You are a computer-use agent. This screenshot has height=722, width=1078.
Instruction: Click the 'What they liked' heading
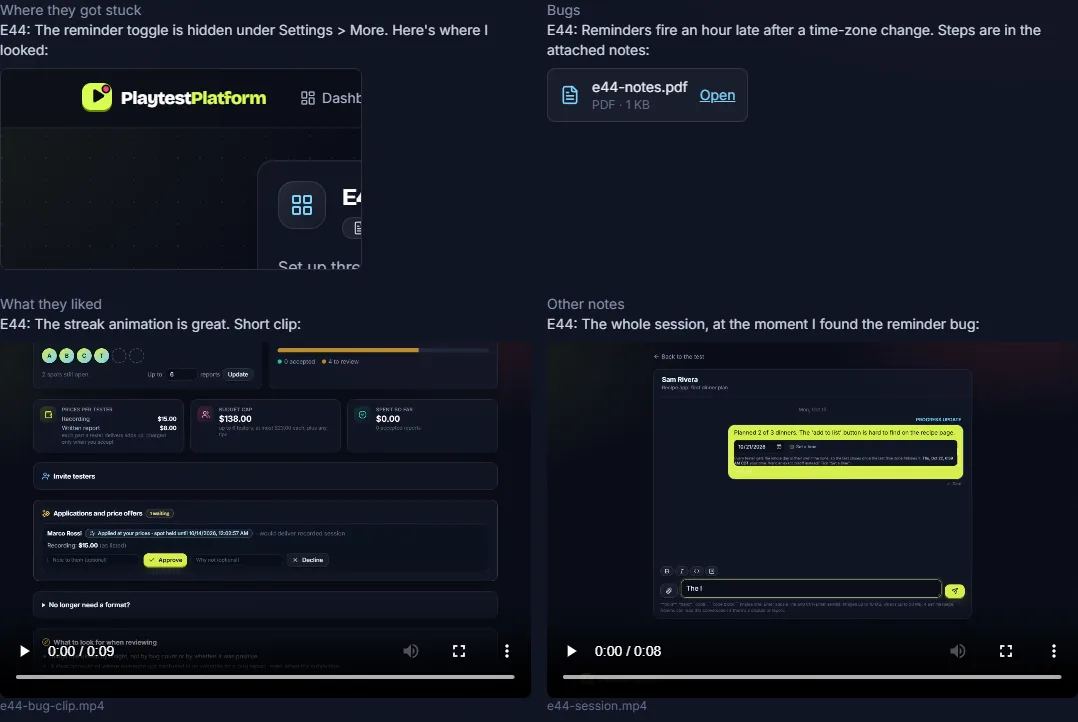pyautogui.click(x=51, y=304)
